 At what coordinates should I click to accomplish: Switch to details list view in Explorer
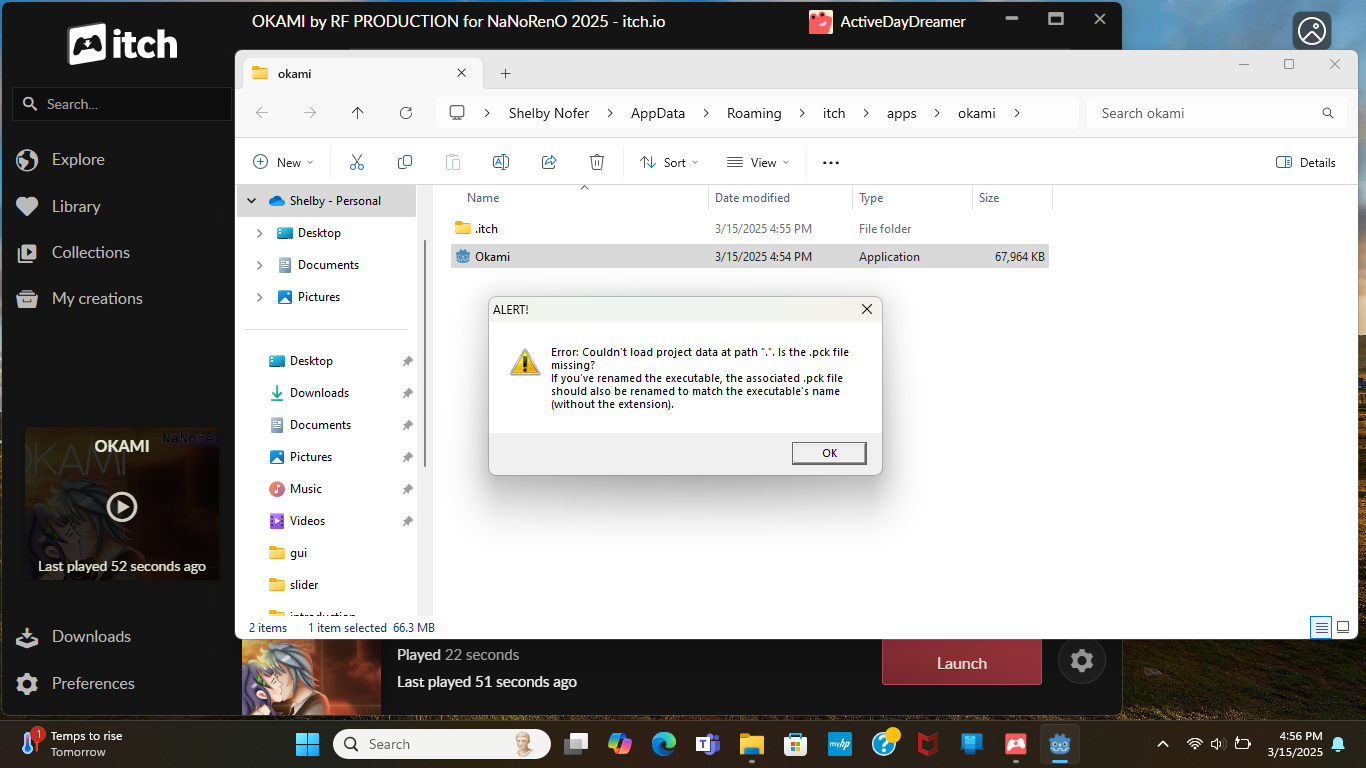1322,627
